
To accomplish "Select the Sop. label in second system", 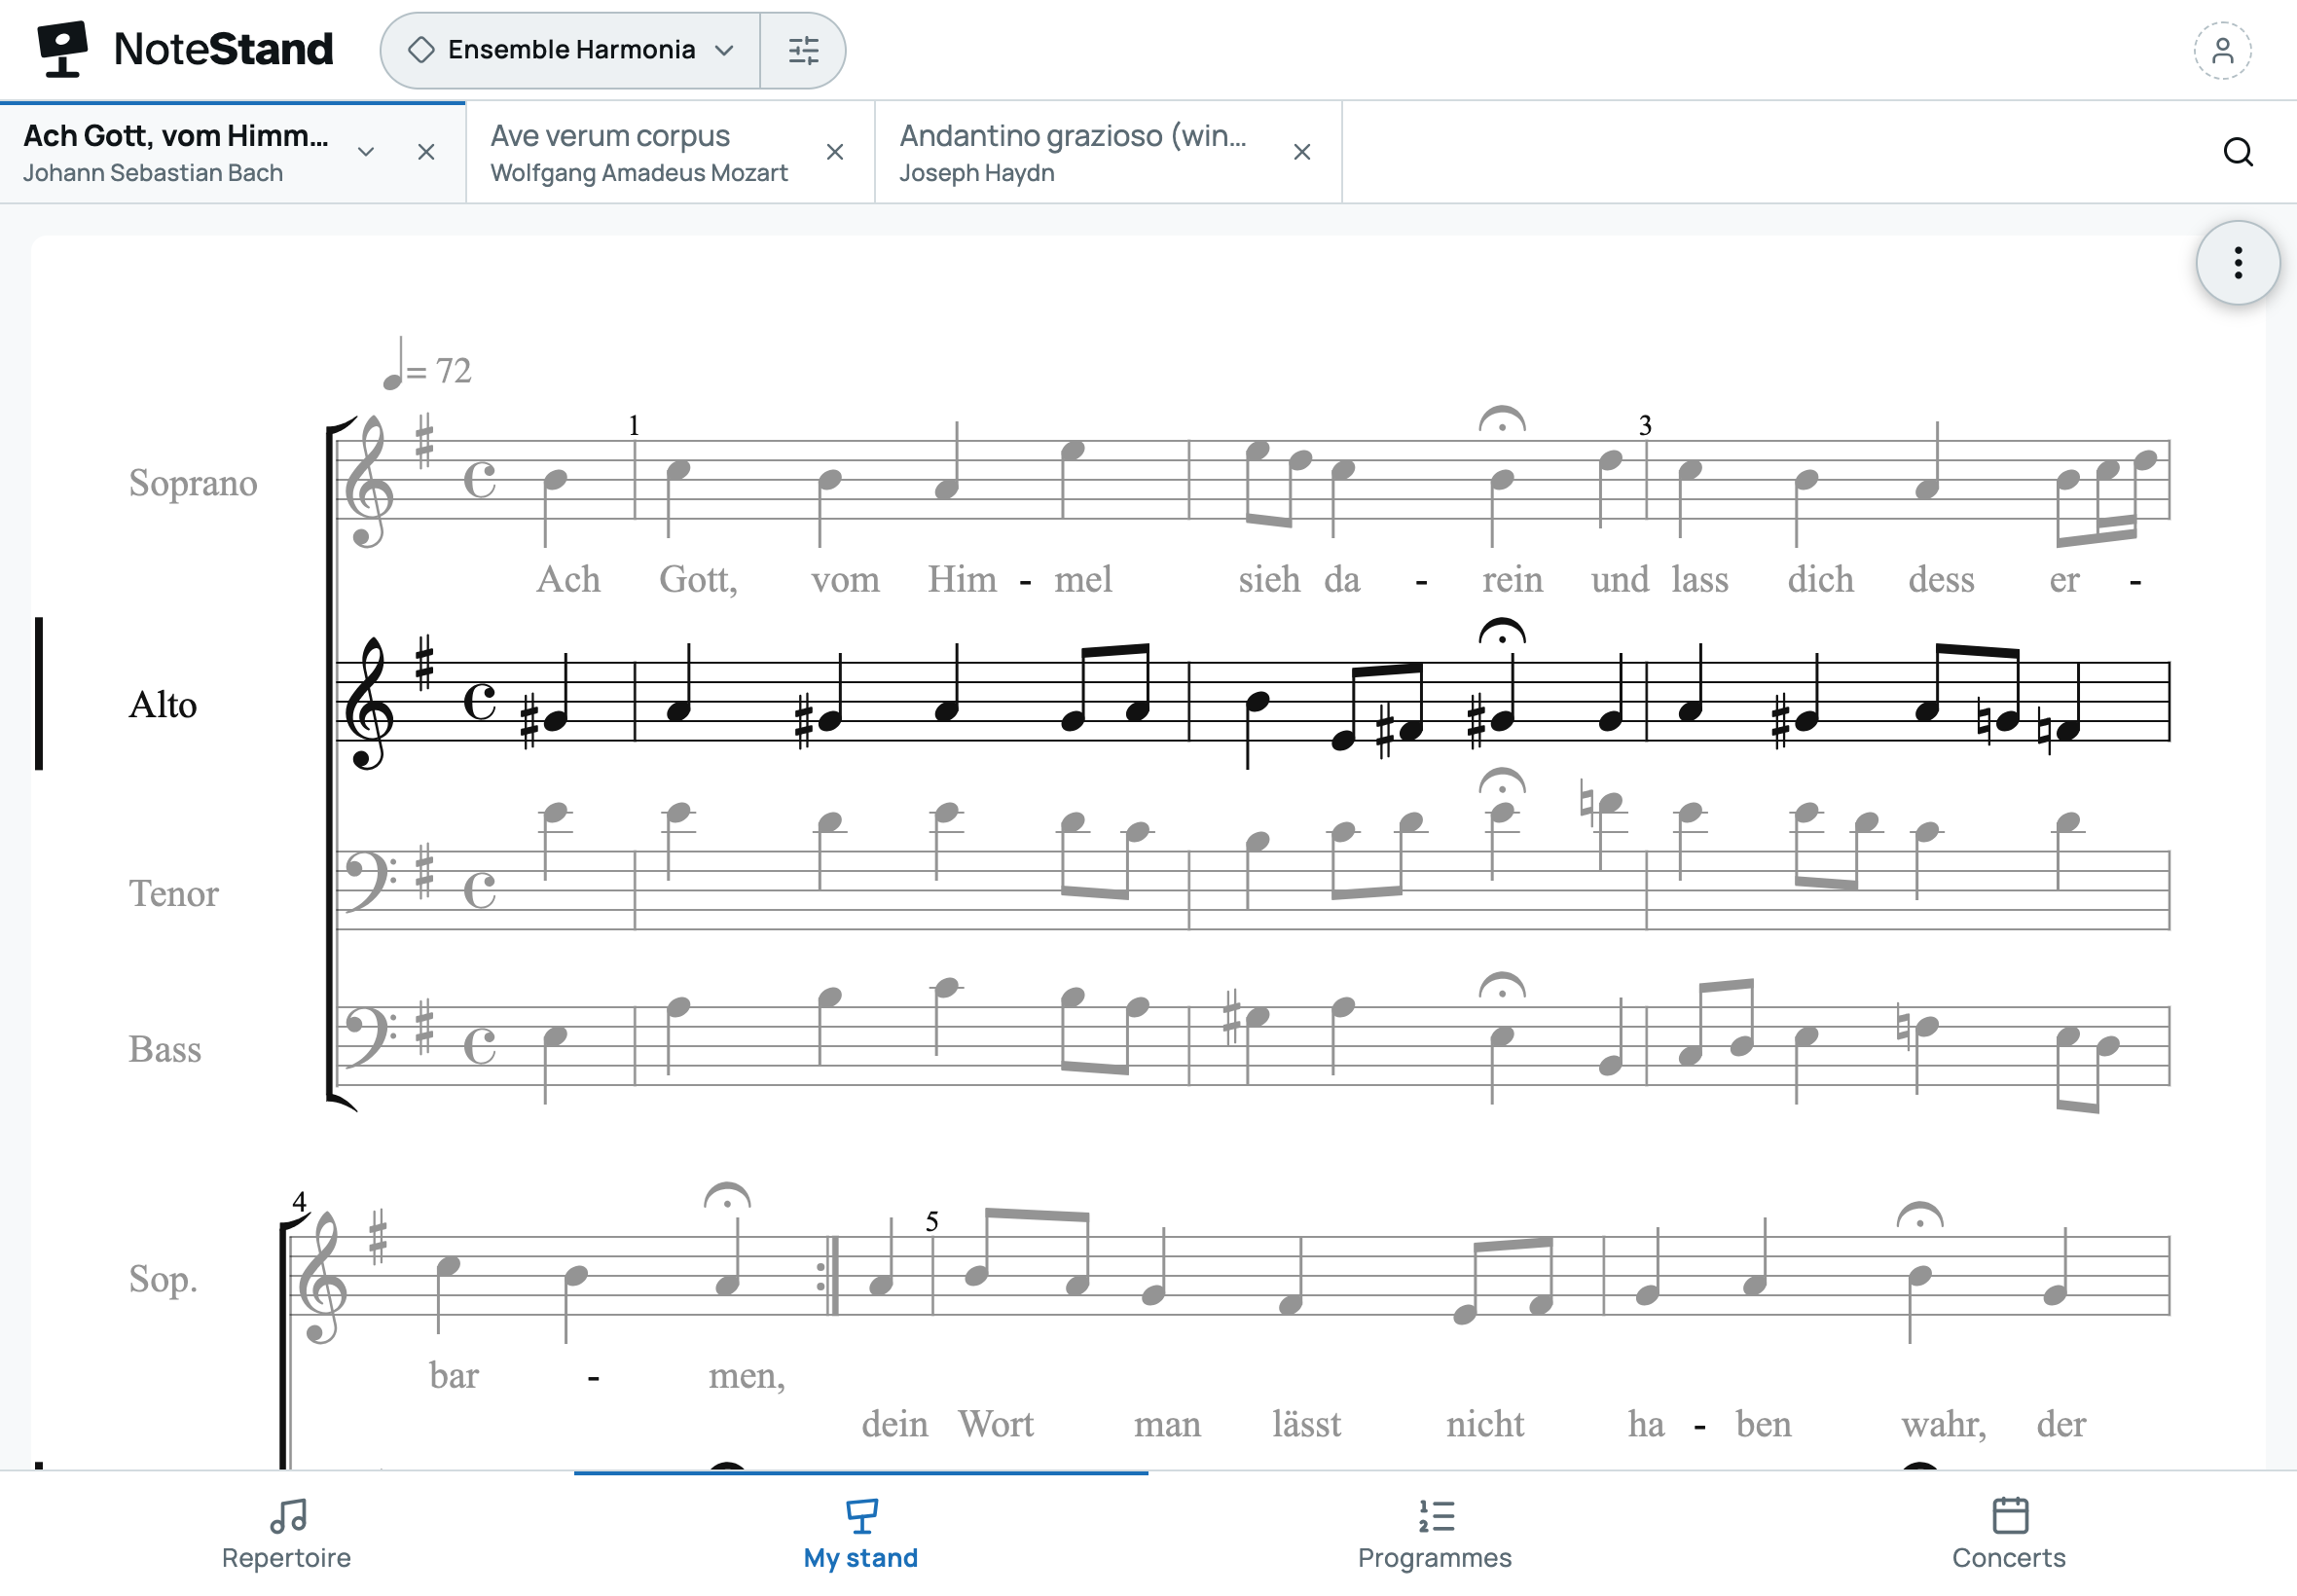I will click(163, 1279).
